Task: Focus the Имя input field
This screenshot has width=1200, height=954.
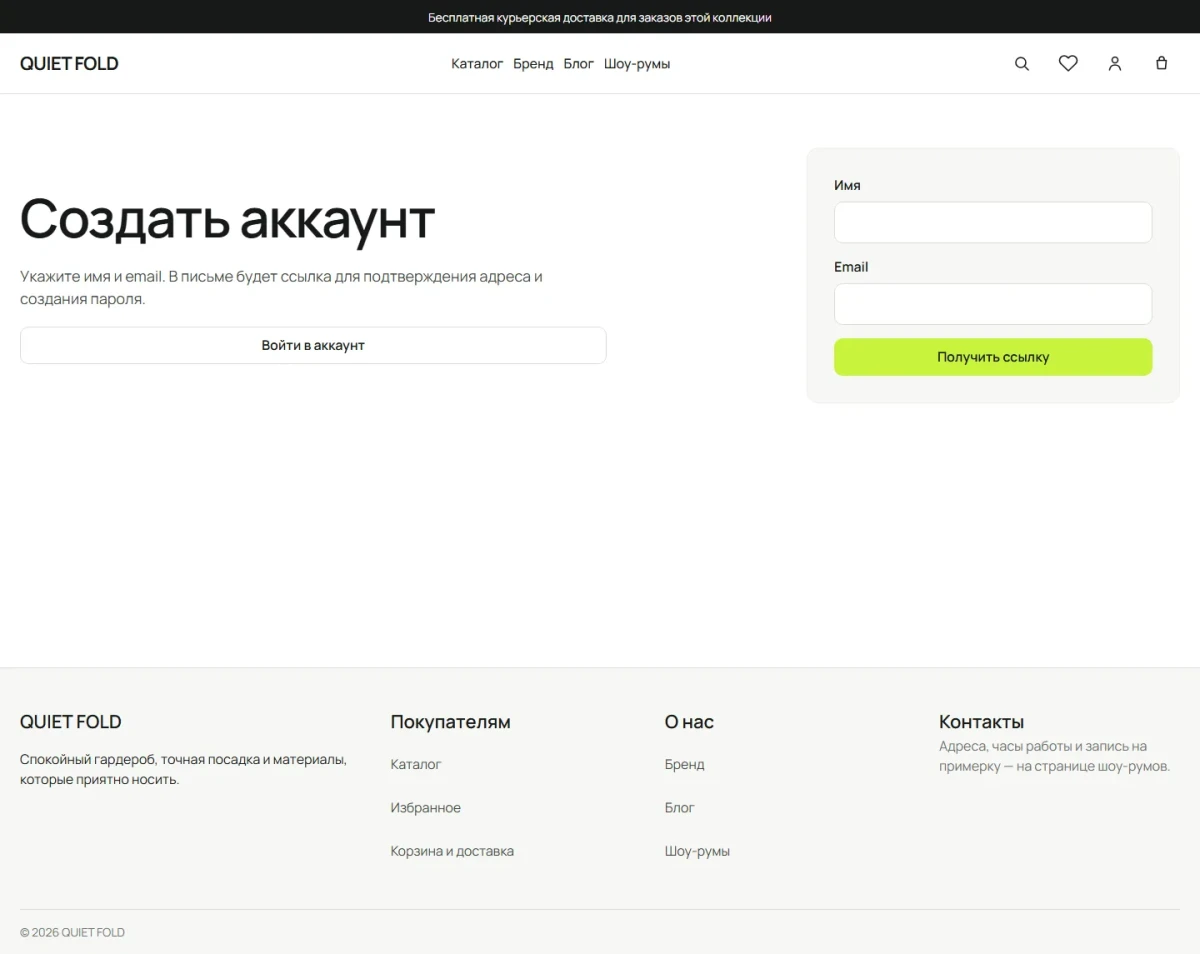Action: click(x=993, y=222)
